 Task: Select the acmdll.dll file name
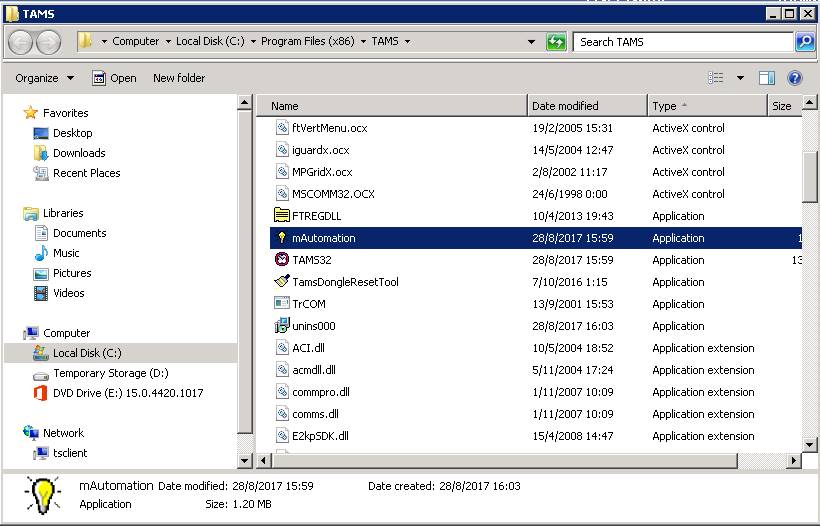(x=314, y=370)
